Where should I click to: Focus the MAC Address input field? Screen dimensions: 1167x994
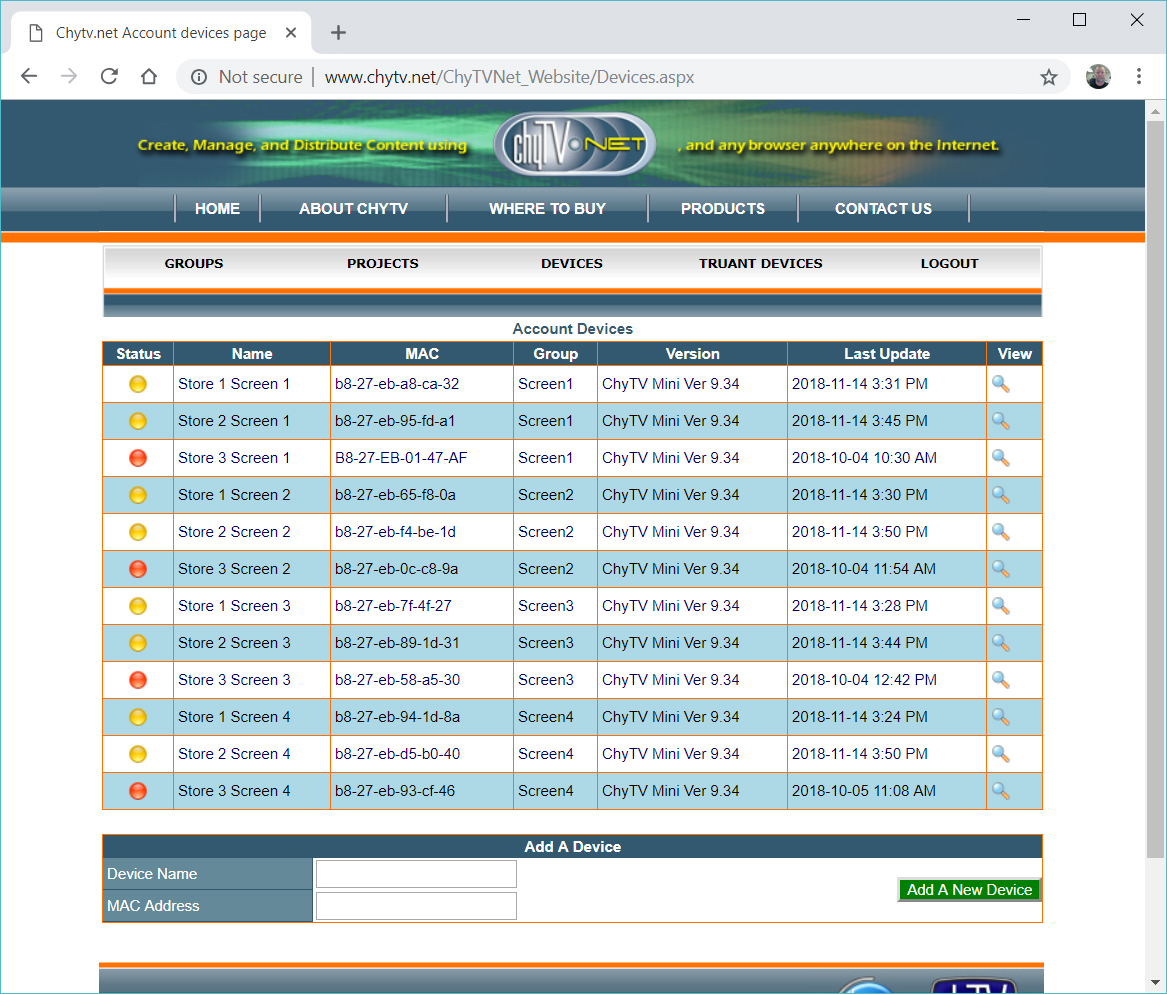tap(416, 906)
